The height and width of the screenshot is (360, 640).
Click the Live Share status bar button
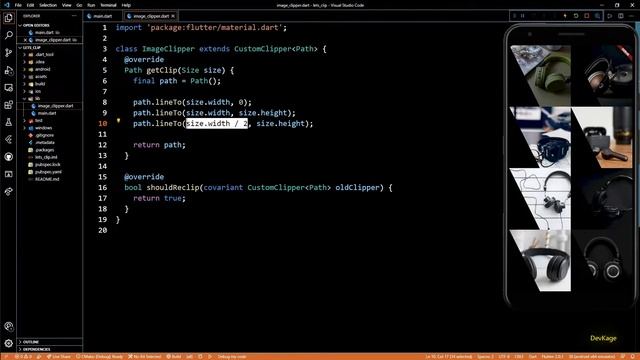[x=58, y=357]
